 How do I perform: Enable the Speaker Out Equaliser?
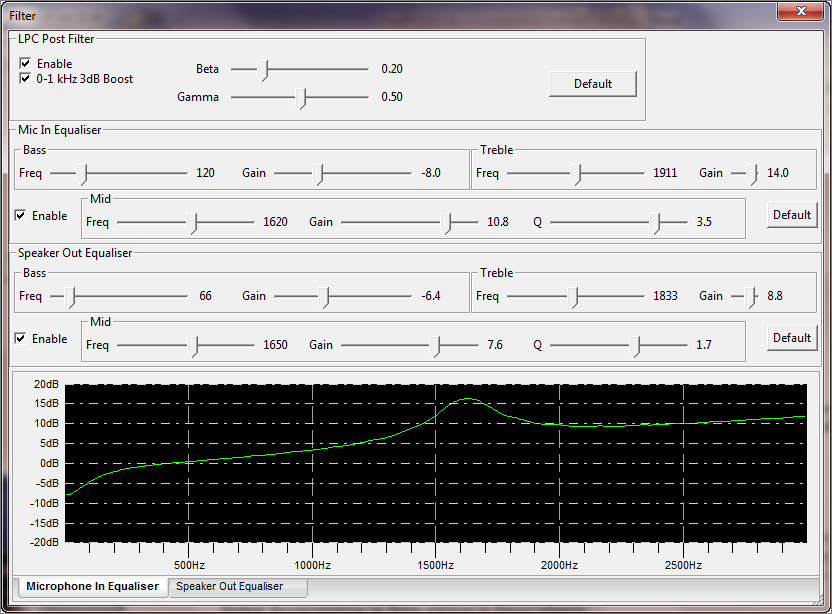23,338
